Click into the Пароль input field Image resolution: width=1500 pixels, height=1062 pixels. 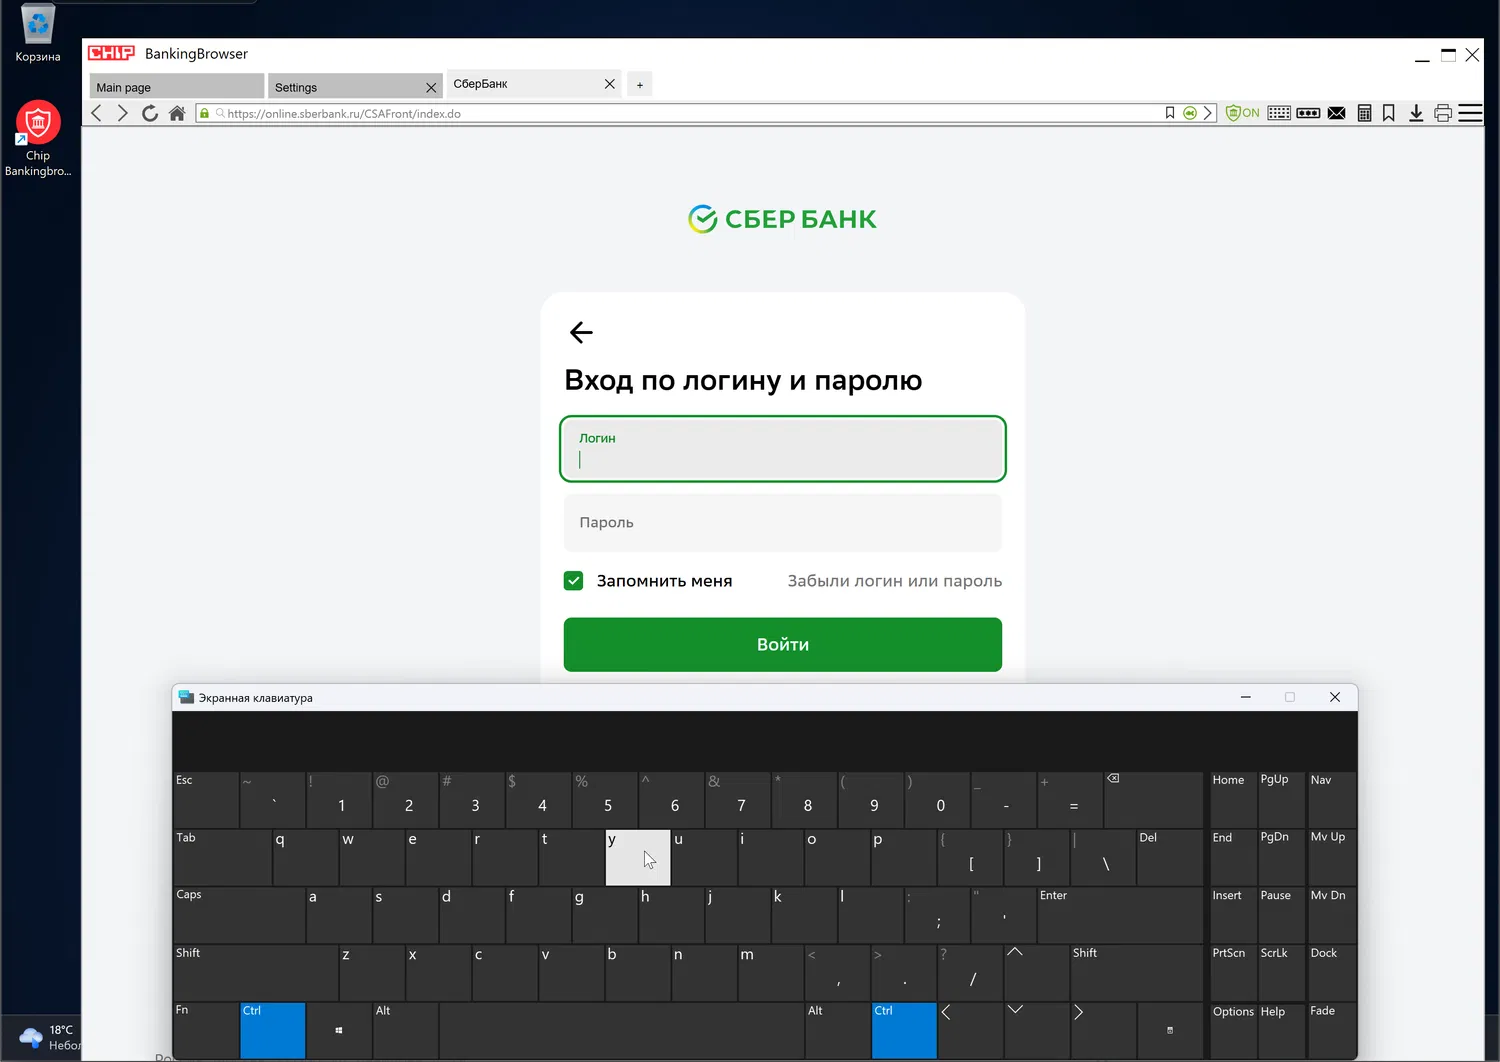tap(783, 522)
